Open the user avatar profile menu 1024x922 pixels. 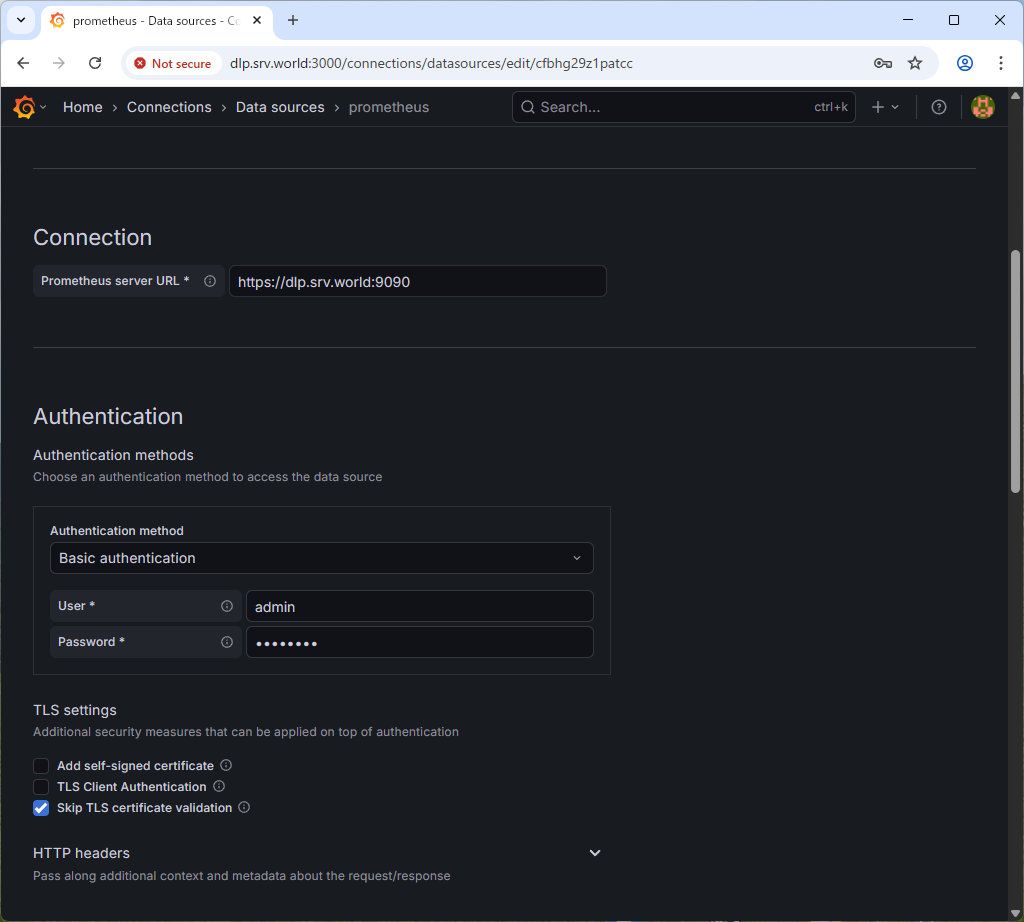[982, 107]
